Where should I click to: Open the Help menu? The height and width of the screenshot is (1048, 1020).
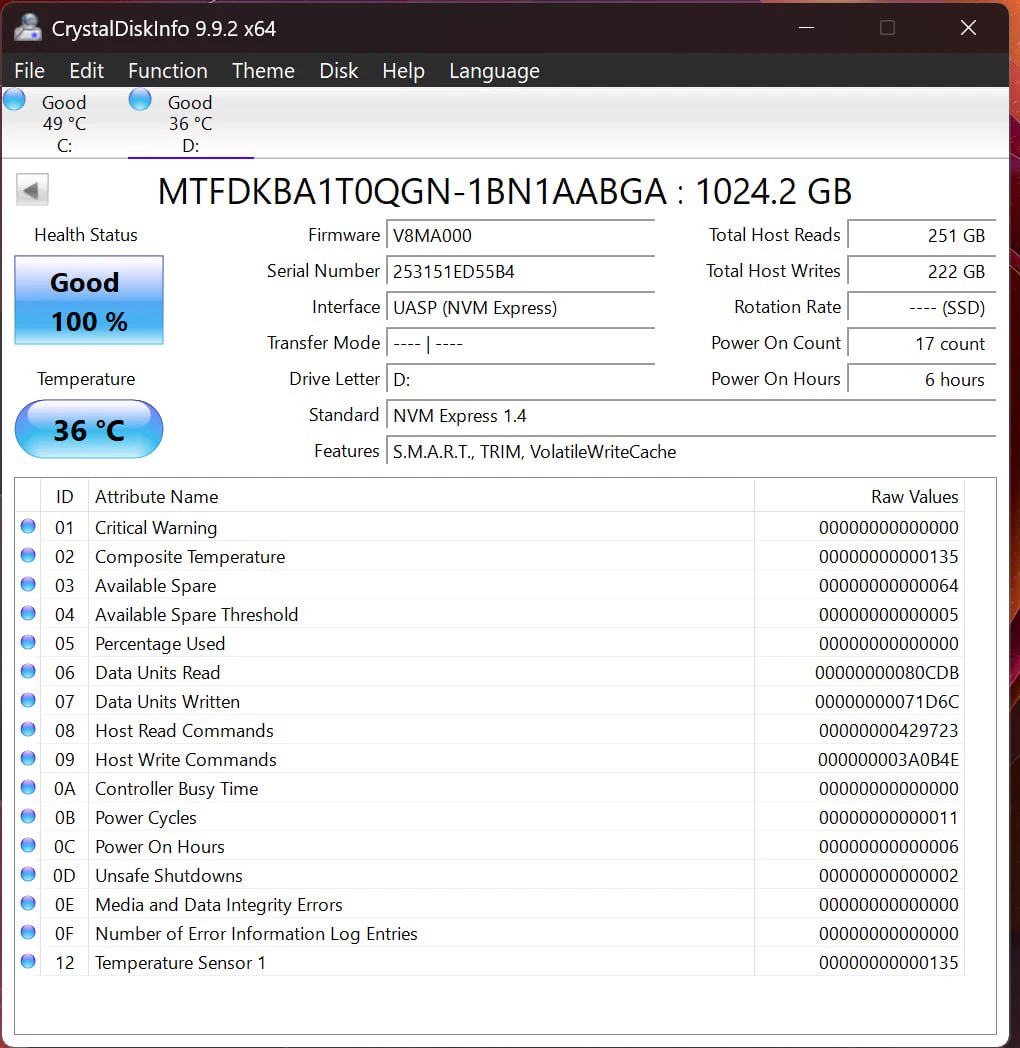coord(403,70)
